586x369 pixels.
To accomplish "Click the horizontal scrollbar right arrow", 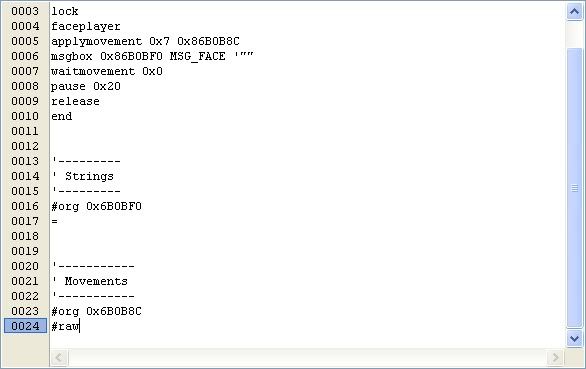I will click(x=555, y=358).
